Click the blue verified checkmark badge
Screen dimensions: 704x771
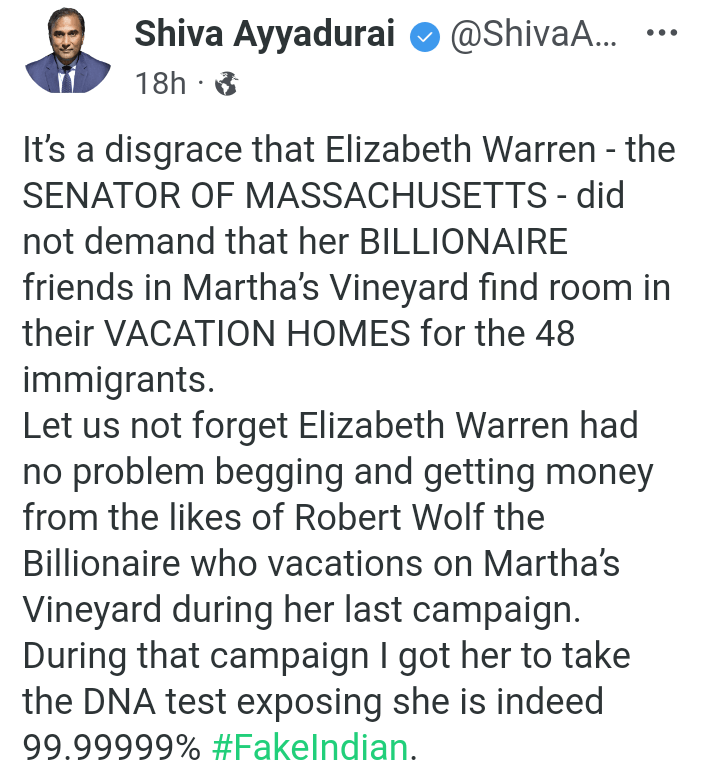[x=425, y=37]
